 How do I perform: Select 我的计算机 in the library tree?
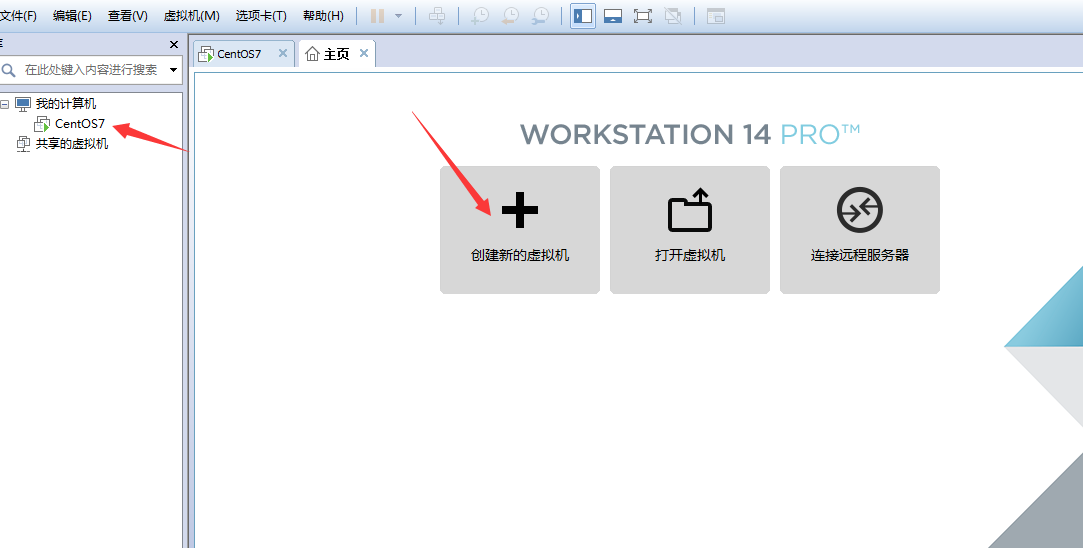tap(66, 104)
